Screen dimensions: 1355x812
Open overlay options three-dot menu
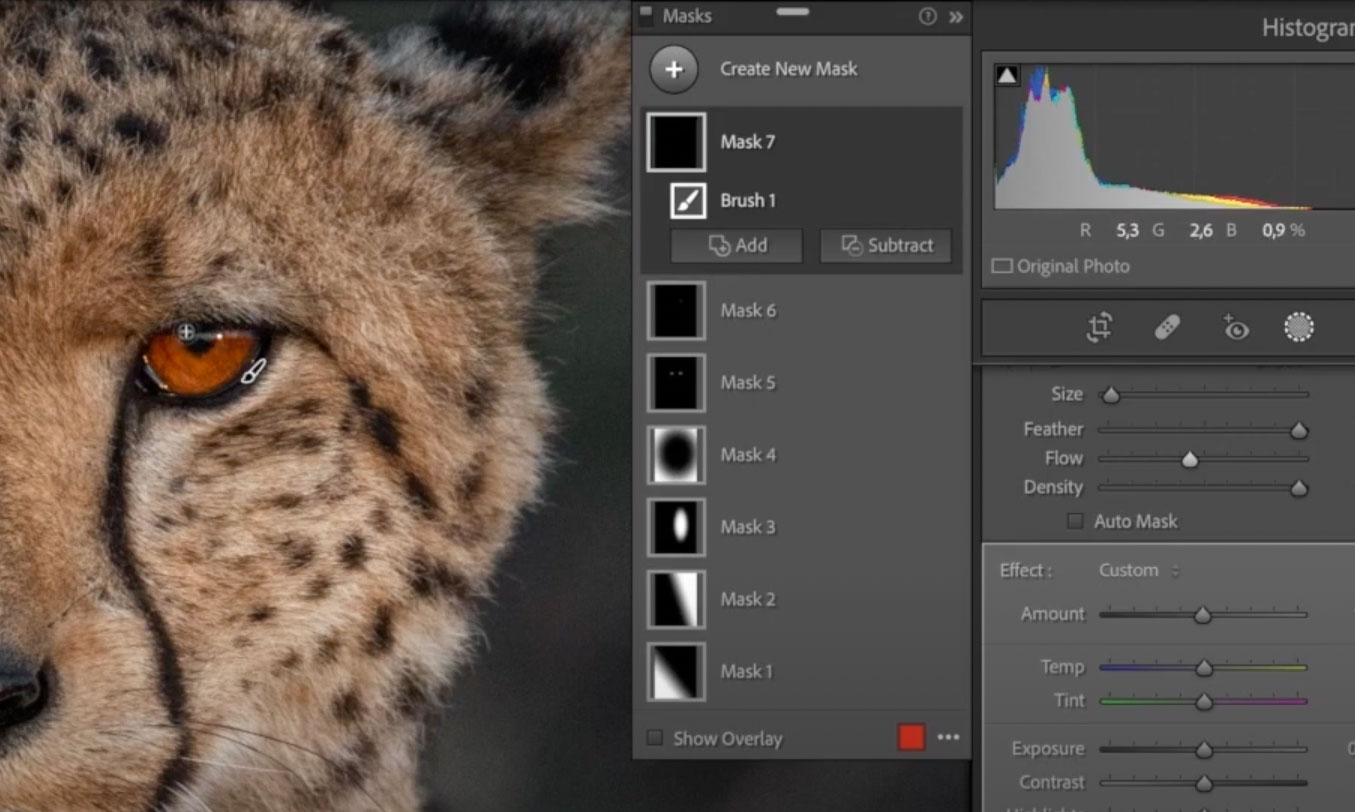pos(948,738)
